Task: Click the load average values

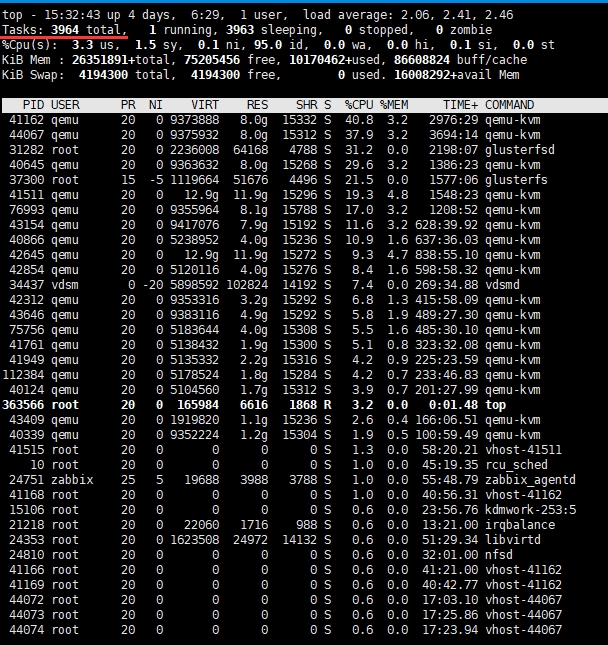Action: click(x=445, y=15)
